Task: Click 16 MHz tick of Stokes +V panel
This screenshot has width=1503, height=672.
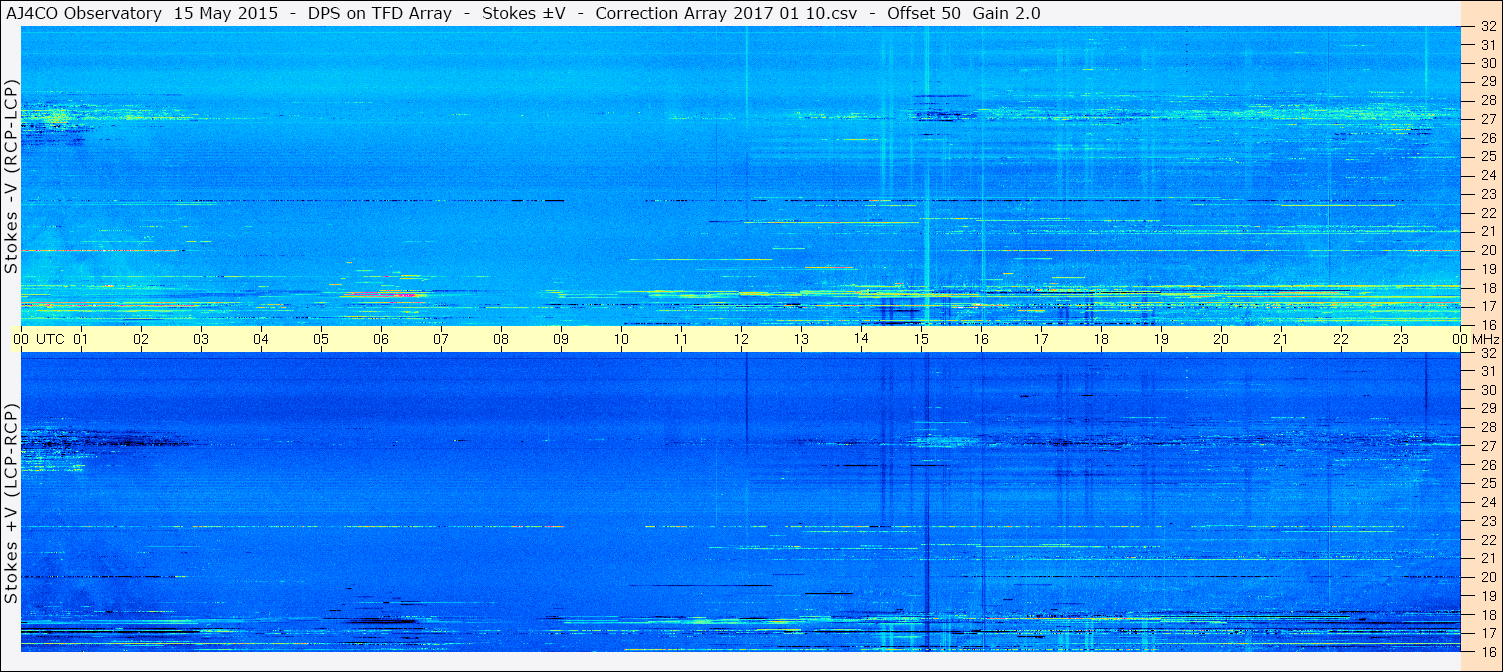Action: click(x=1488, y=652)
